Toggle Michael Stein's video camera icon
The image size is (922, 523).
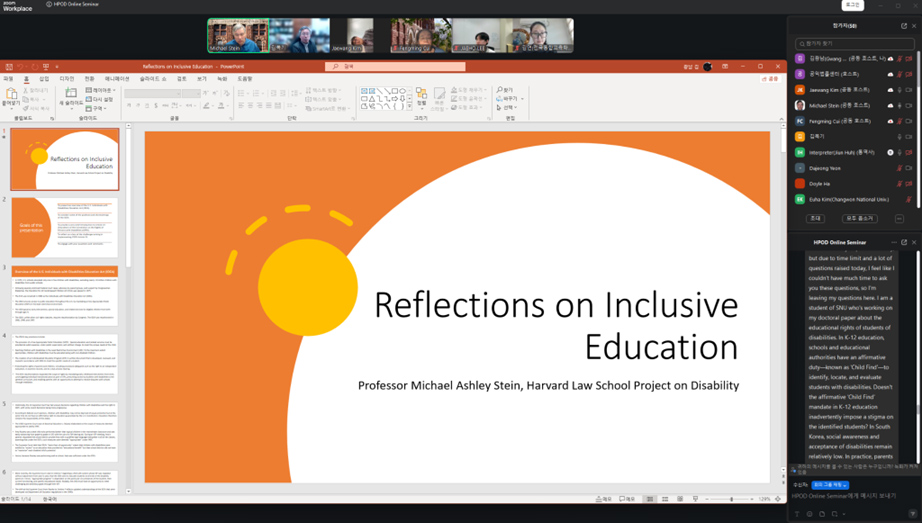pyautogui.click(x=908, y=105)
